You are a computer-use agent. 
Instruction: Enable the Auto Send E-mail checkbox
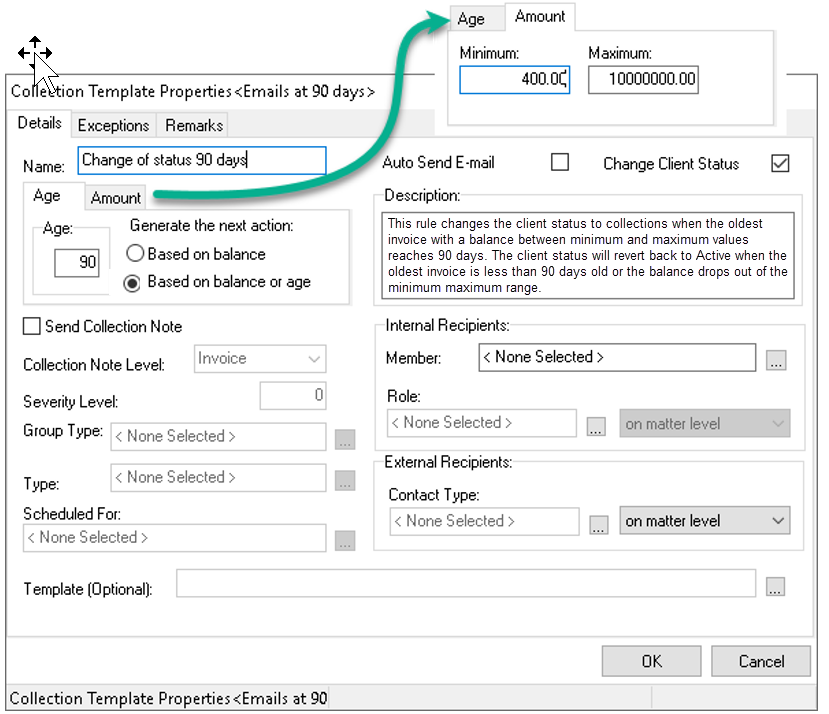(560, 162)
